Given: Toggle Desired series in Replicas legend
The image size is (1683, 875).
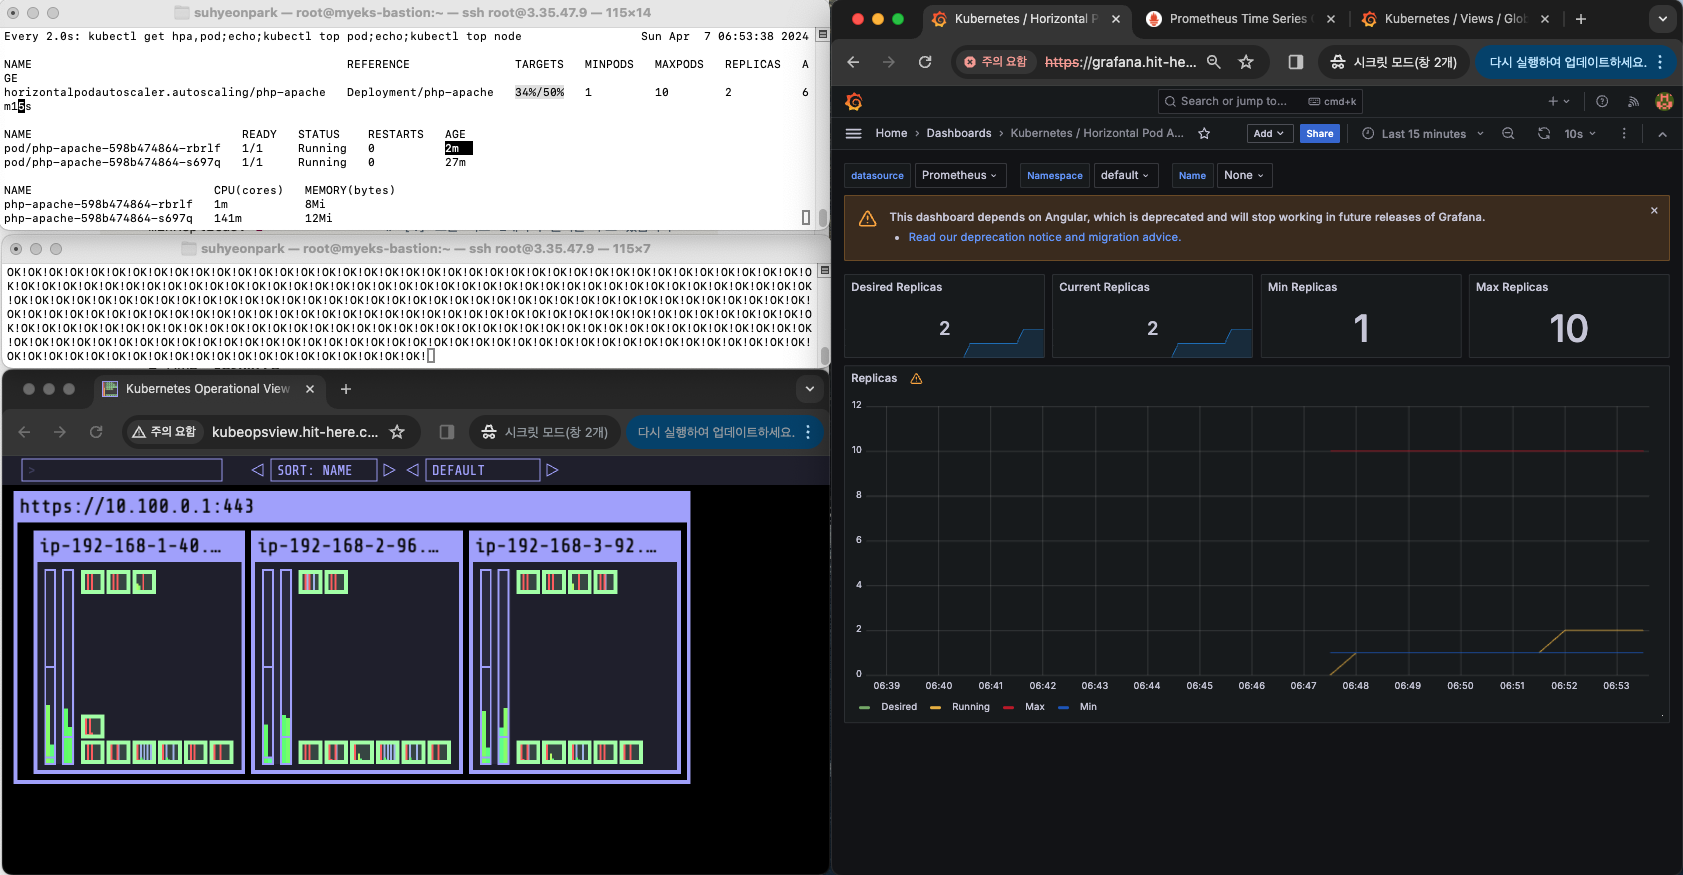Looking at the screenshot, I should tap(888, 707).
